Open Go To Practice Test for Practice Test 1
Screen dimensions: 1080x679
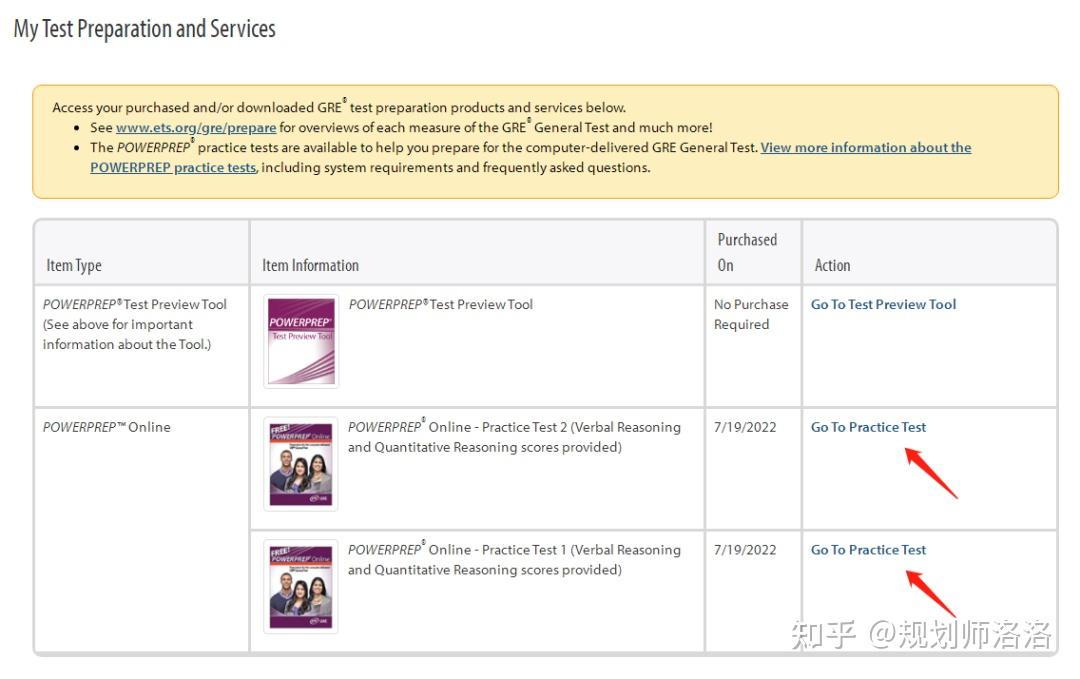point(868,550)
